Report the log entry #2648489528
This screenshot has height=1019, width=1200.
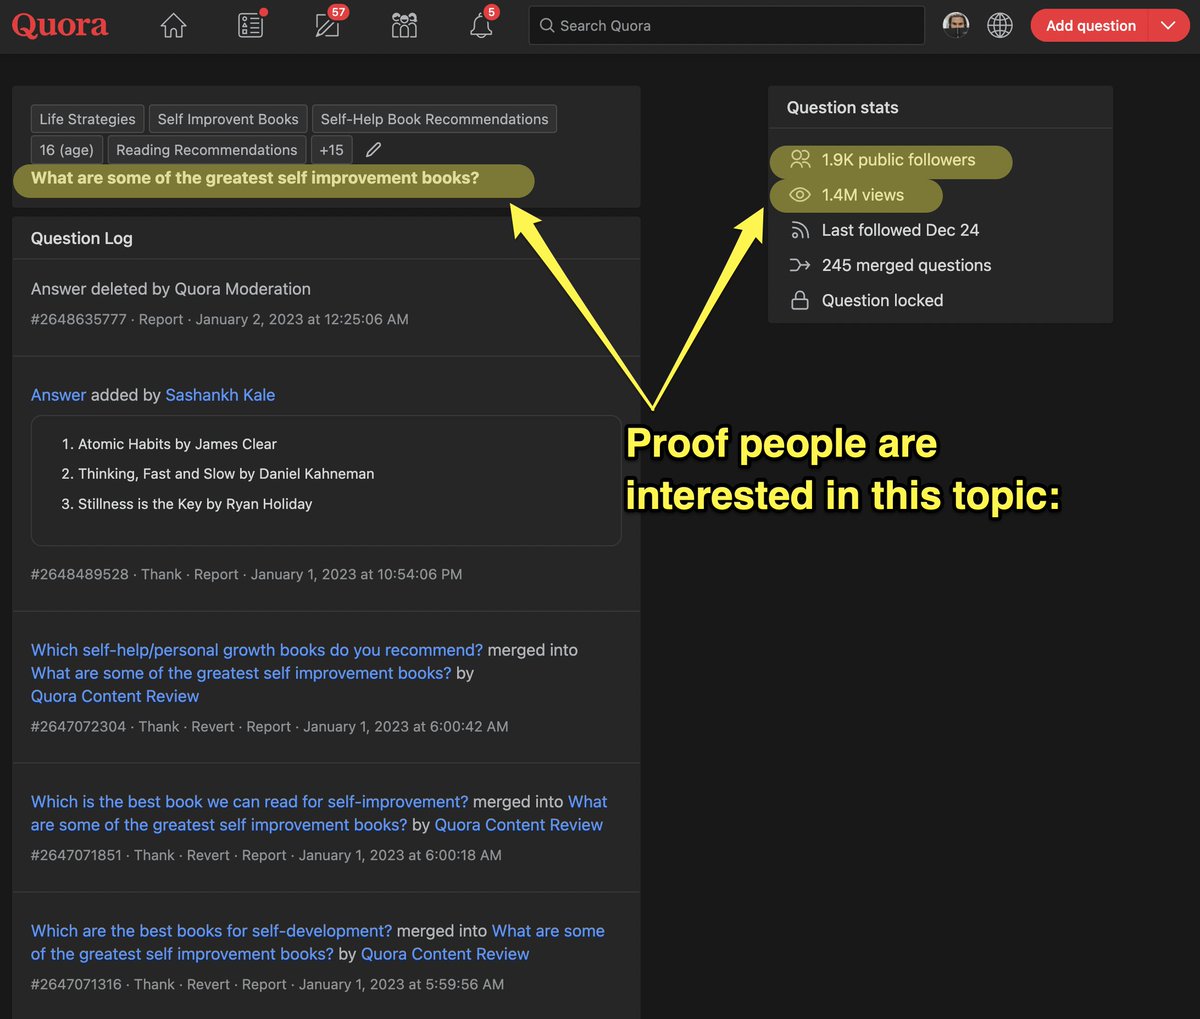[216, 574]
